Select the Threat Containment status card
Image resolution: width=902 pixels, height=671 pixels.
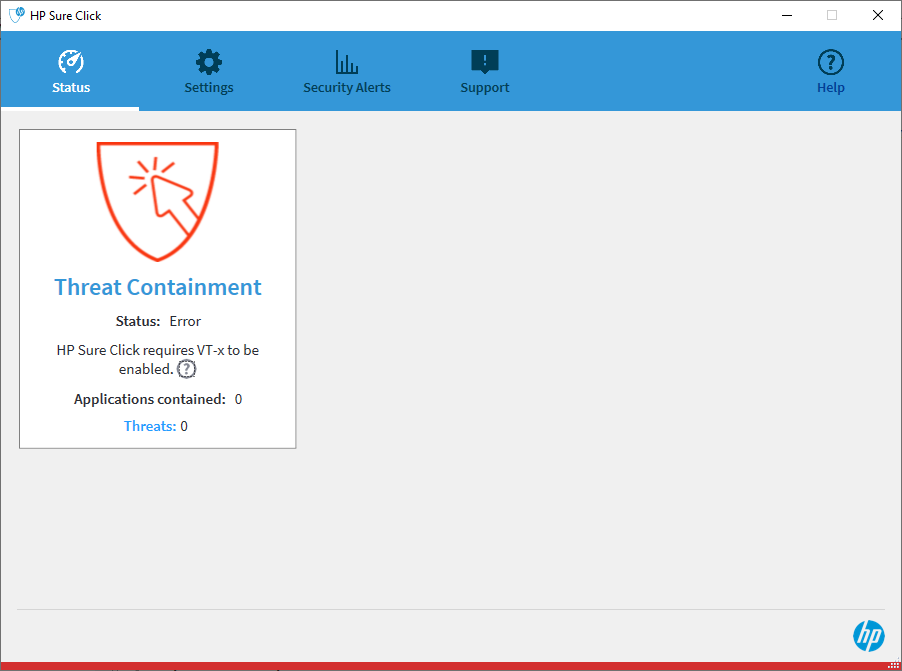(157, 288)
